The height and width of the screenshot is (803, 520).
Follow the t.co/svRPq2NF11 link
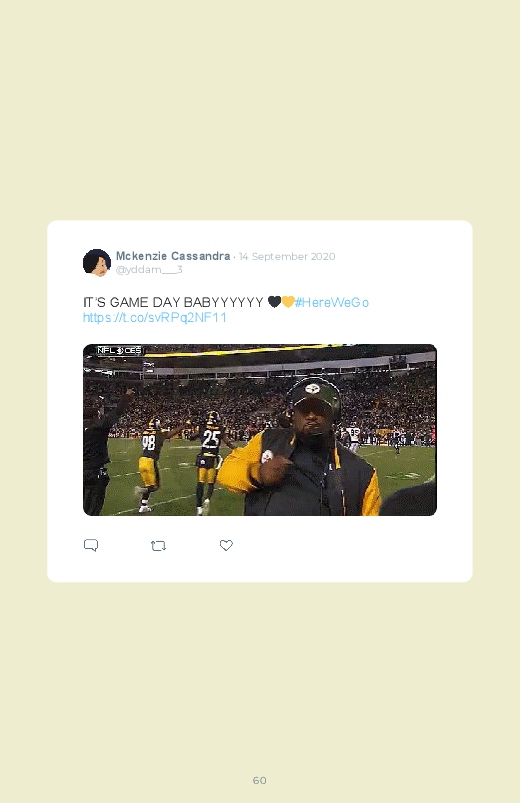pos(155,318)
